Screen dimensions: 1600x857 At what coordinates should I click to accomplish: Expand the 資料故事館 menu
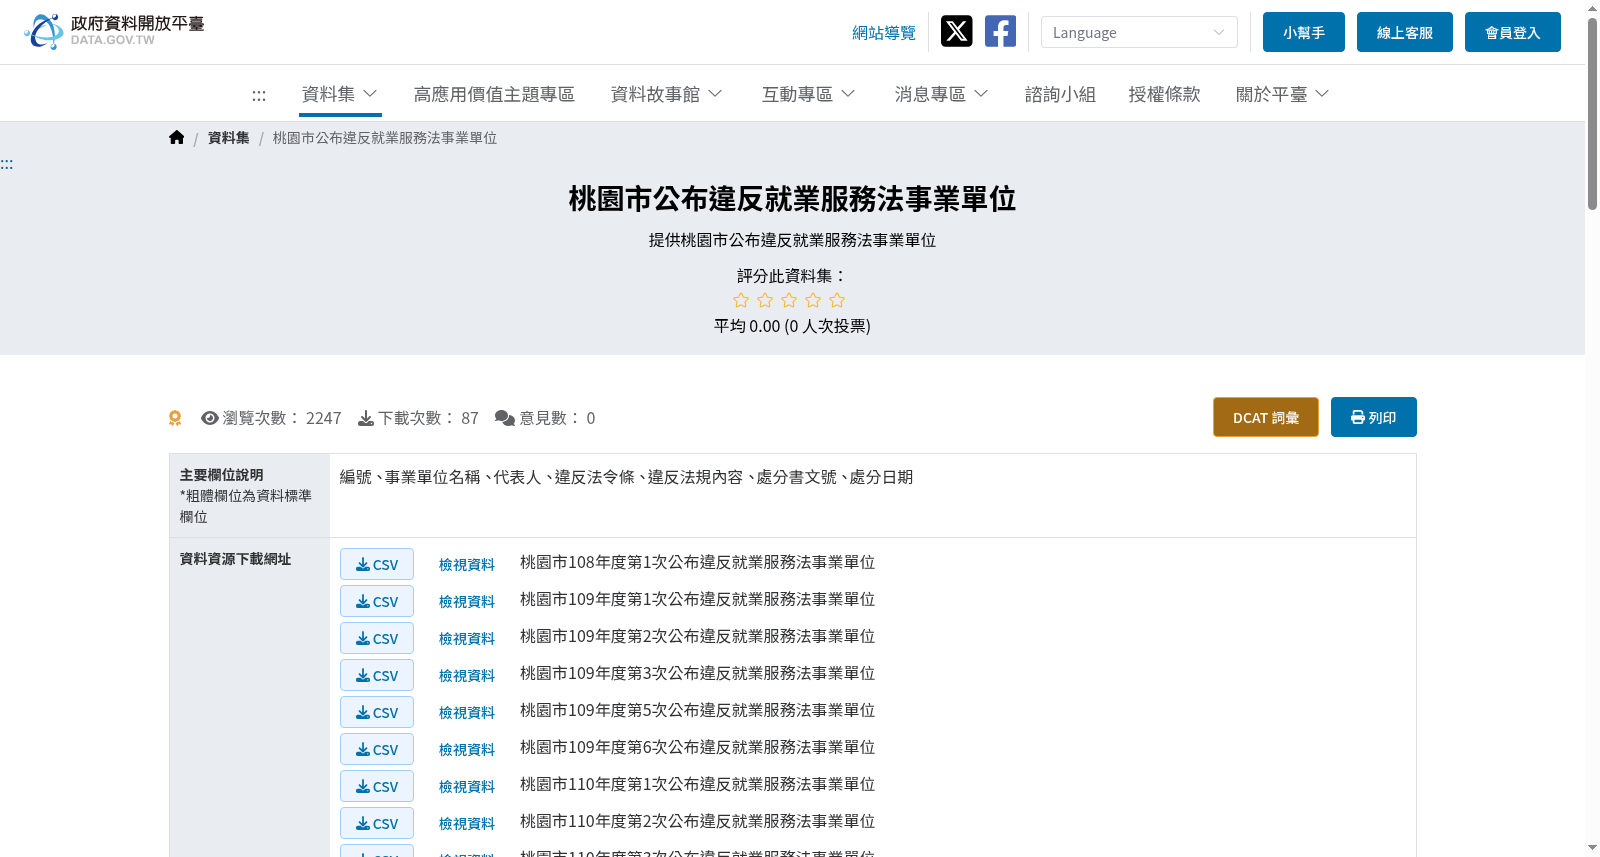(667, 94)
